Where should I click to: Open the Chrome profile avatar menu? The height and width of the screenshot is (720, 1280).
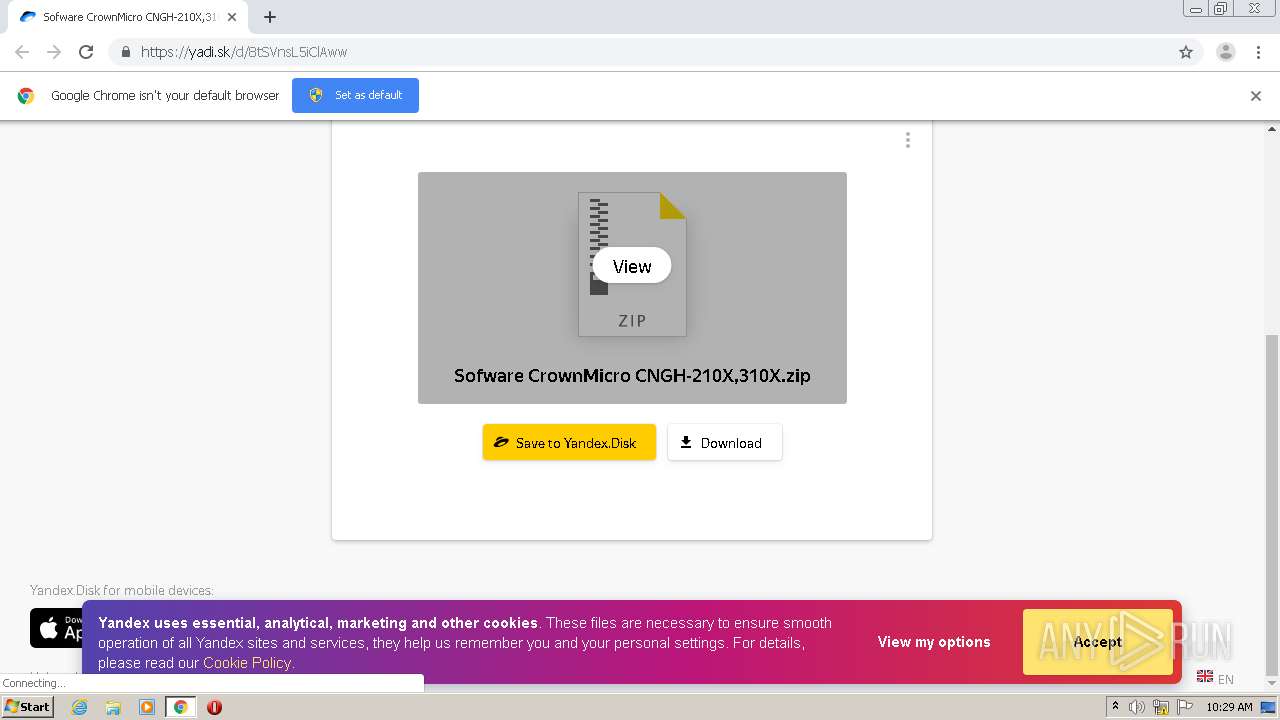tap(1225, 52)
